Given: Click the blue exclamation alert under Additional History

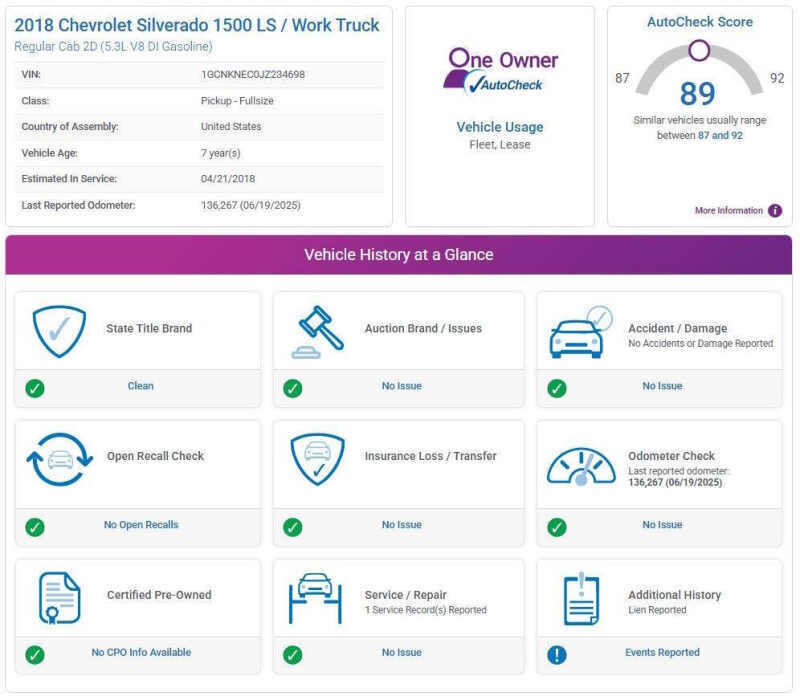Looking at the screenshot, I should [x=557, y=655].
